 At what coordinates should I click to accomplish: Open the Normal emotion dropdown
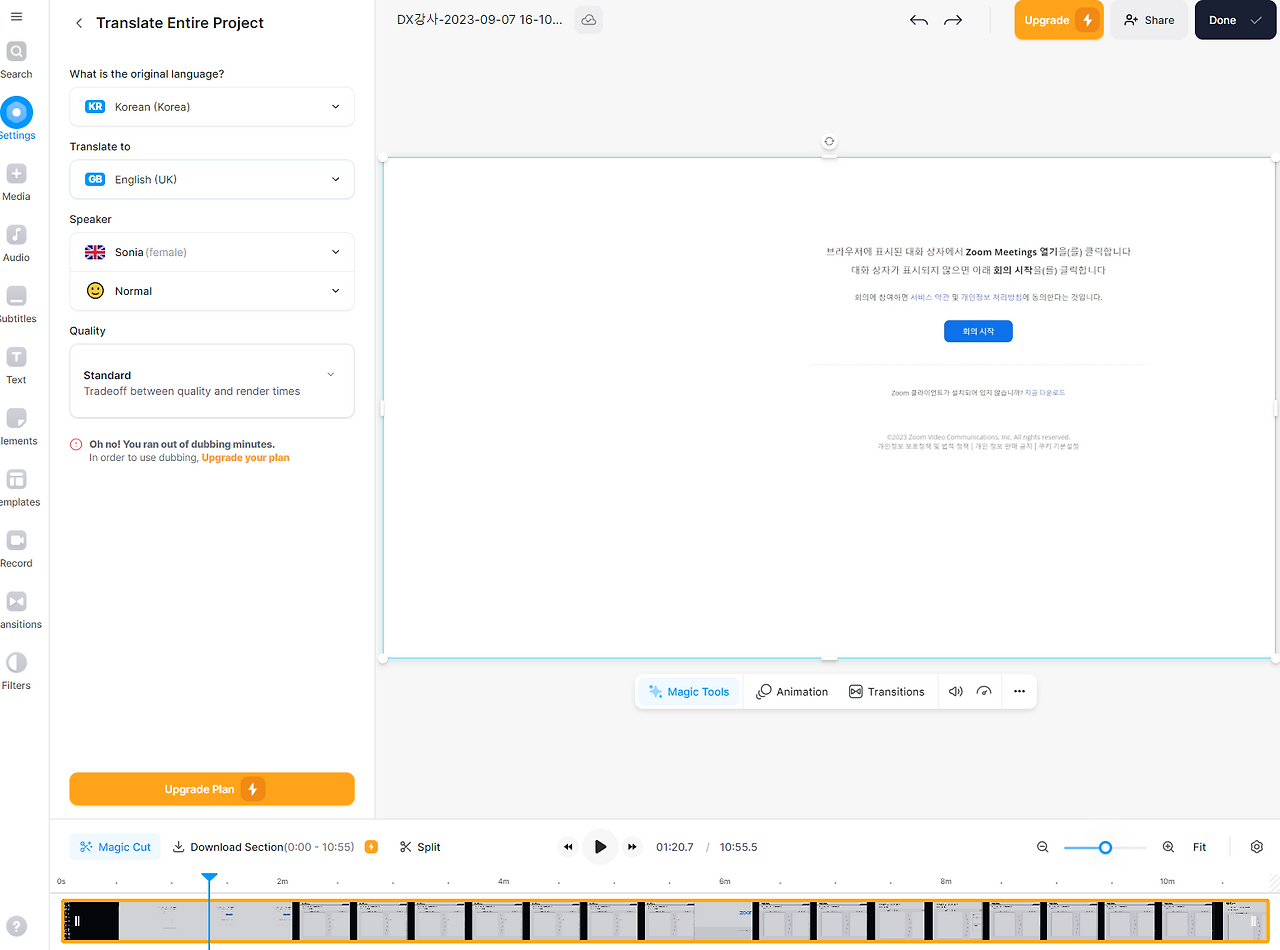(212, 291)
